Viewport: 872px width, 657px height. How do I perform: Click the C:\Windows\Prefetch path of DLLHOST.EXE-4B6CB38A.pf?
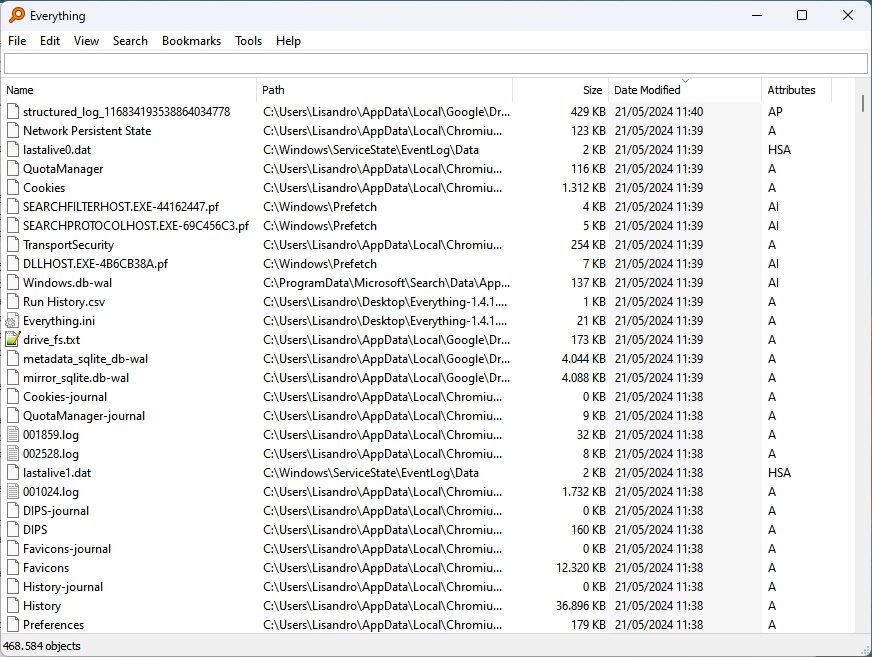(320, 264)
